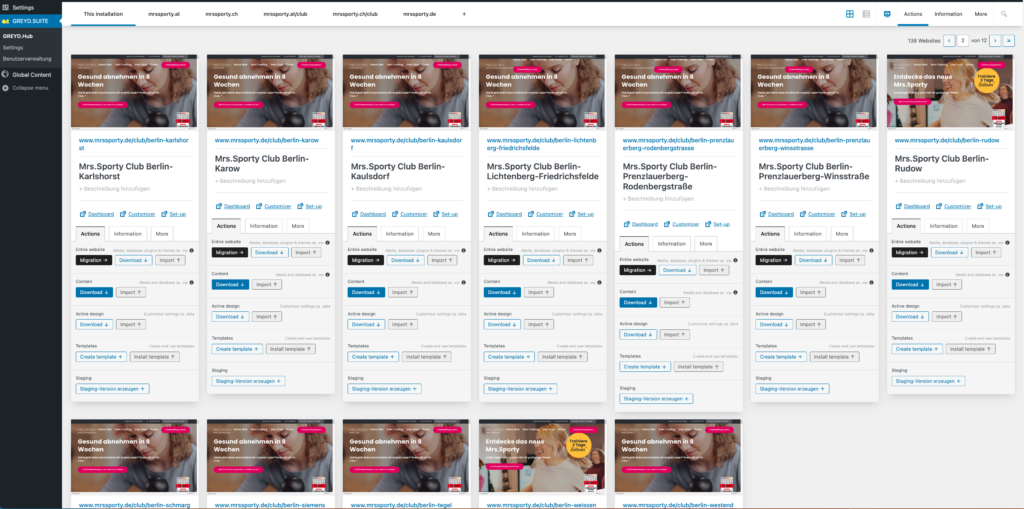Toggle the preview eye icon in toolbar
Screen dimensions: 1024x509
click(x=887, y=14)
